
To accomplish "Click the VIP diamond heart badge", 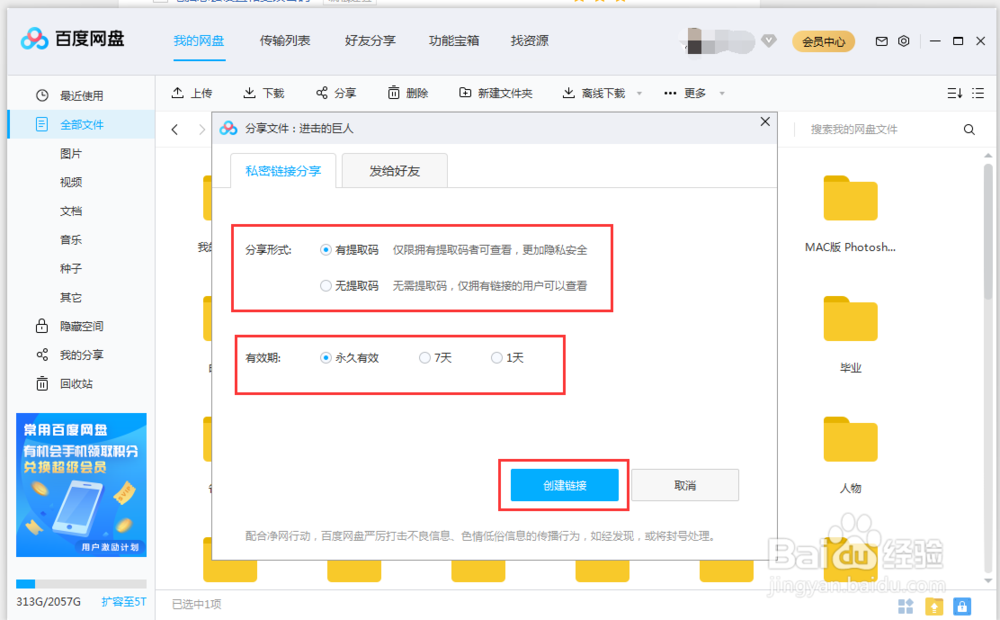I will click(x=769, y=41).
